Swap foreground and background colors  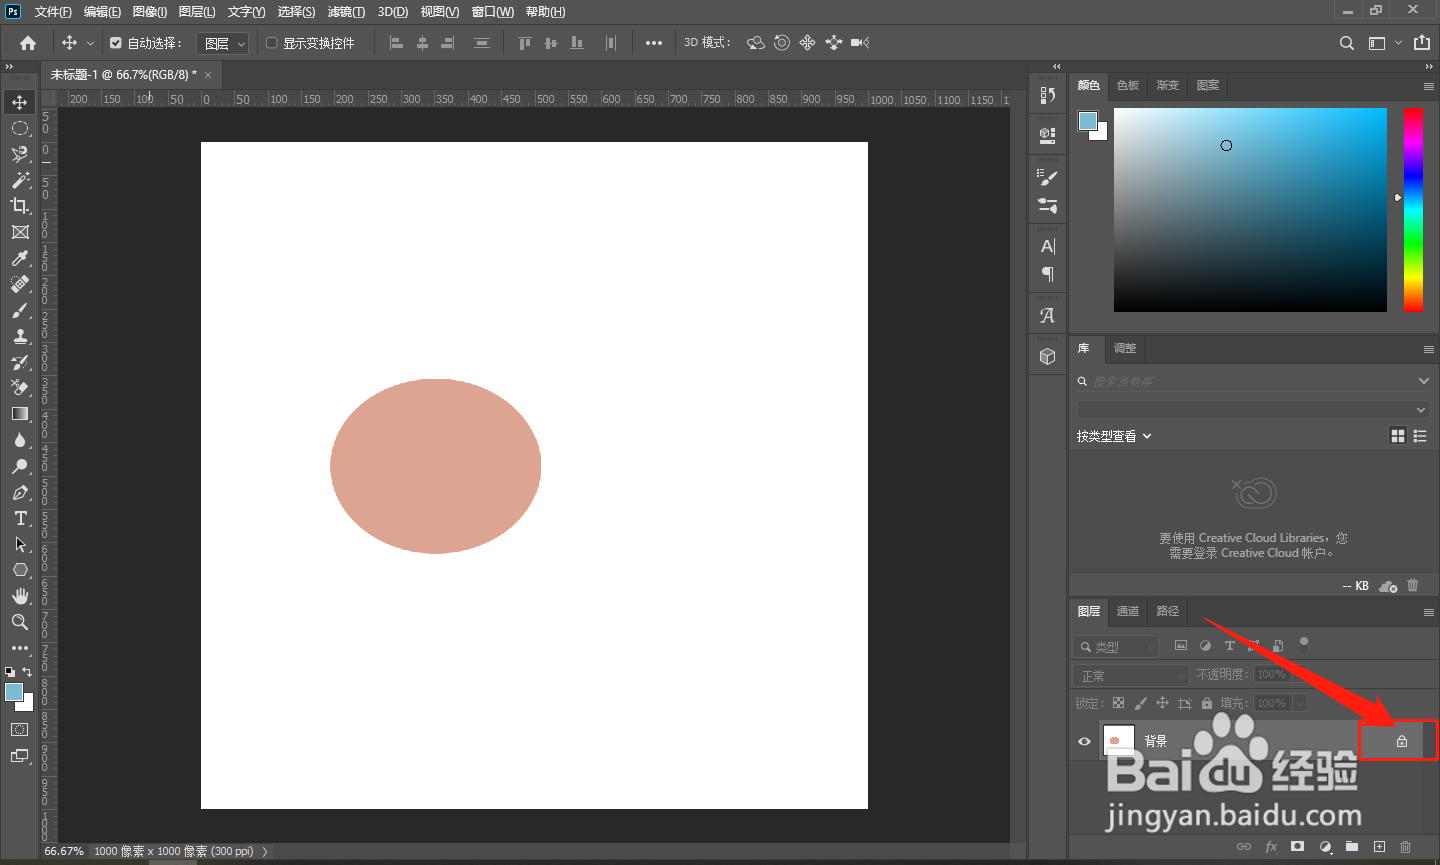coord(28,672)
